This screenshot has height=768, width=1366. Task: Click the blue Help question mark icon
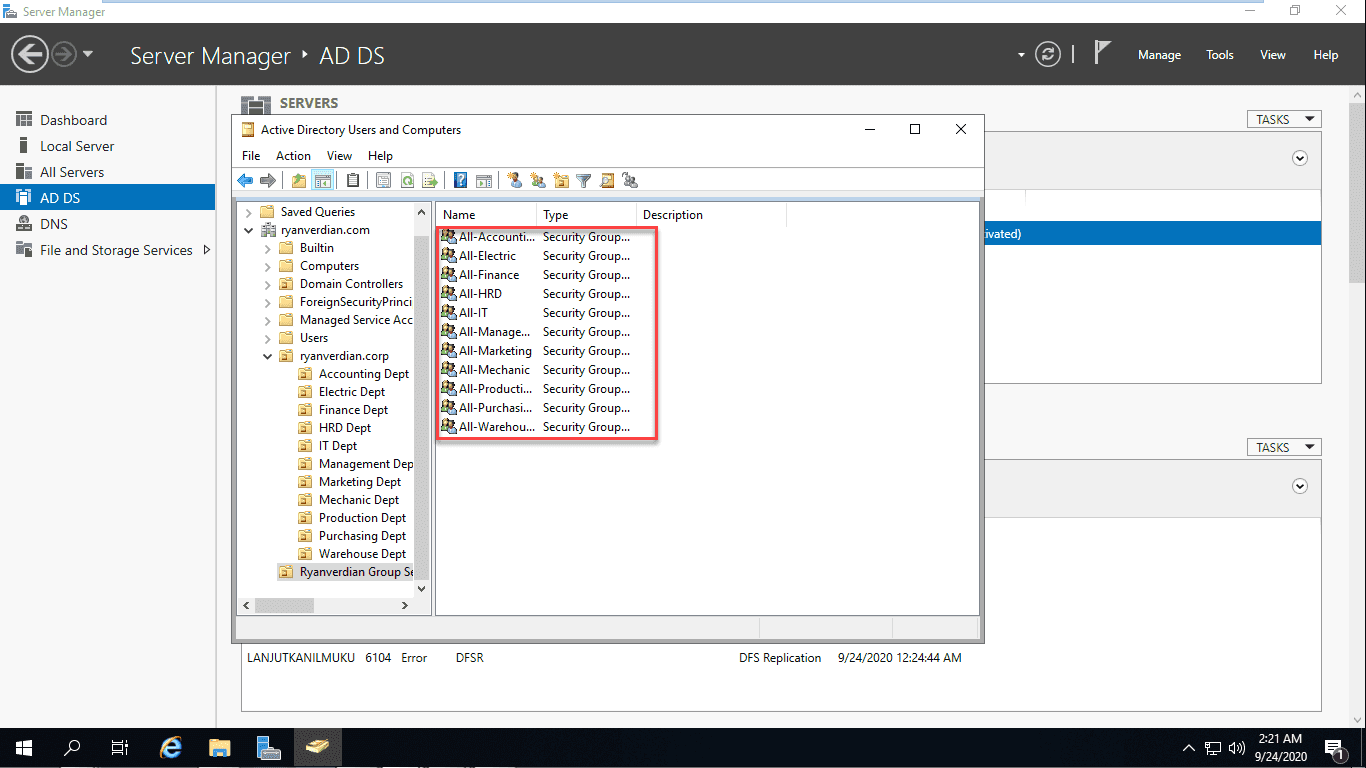click(460, 181)
